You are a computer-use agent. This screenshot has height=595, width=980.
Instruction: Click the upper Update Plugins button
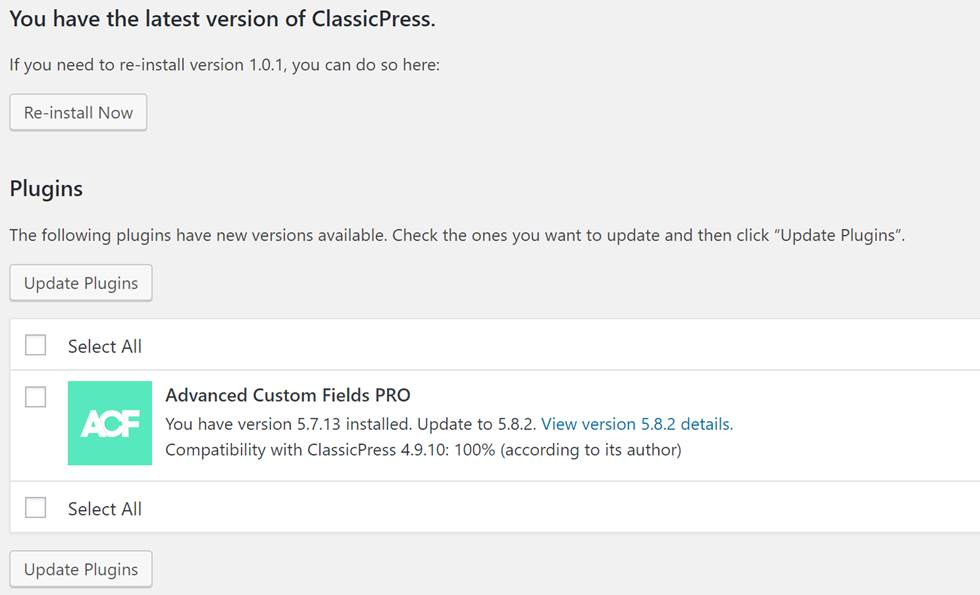pyautogui.click(x=80, y=283)
